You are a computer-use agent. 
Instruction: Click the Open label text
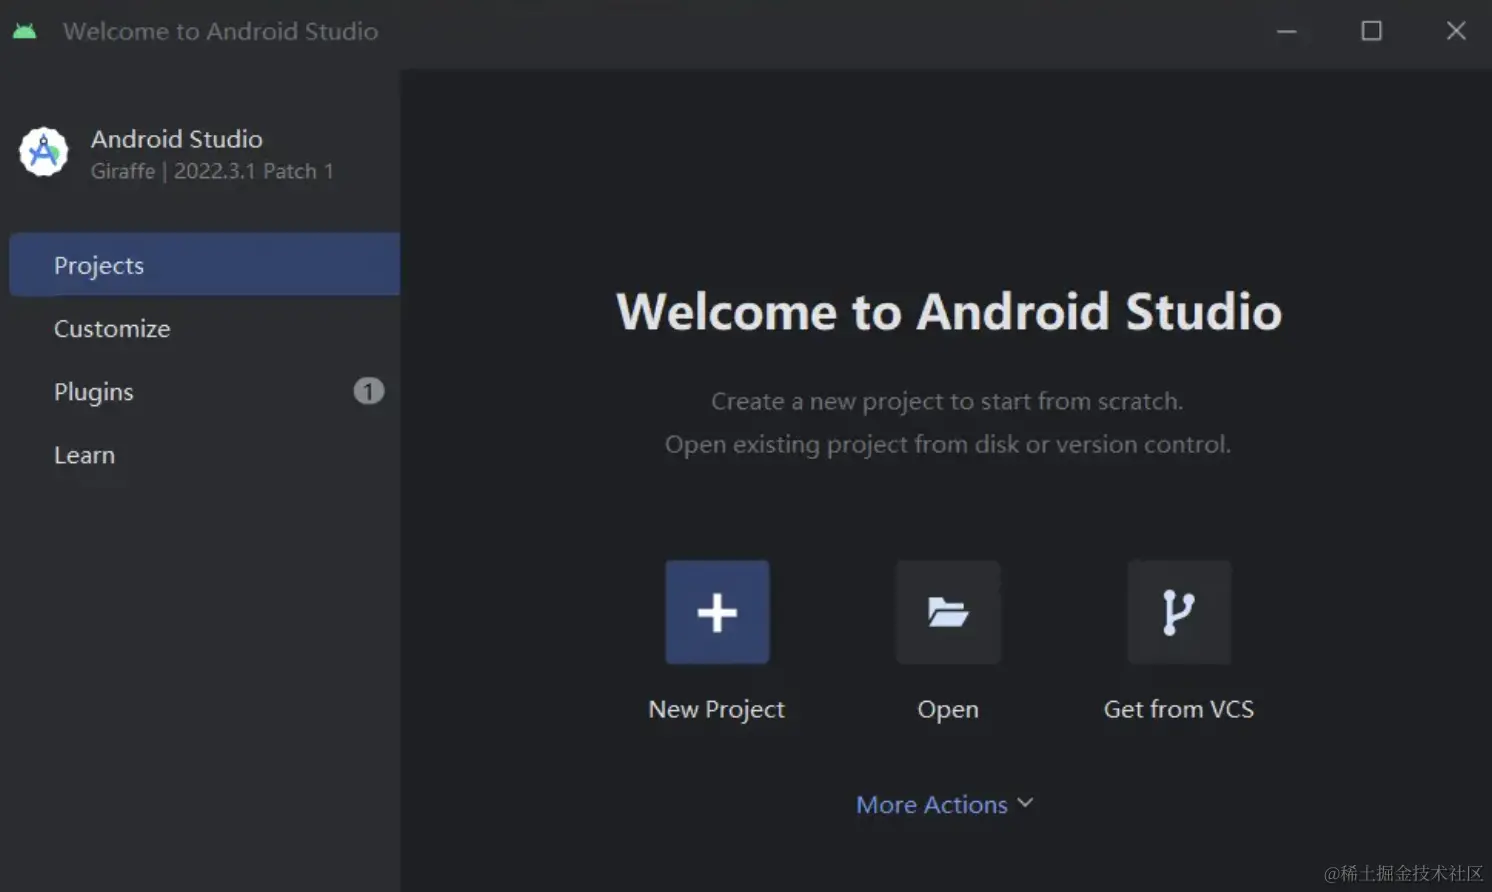(x=948, y=709)
